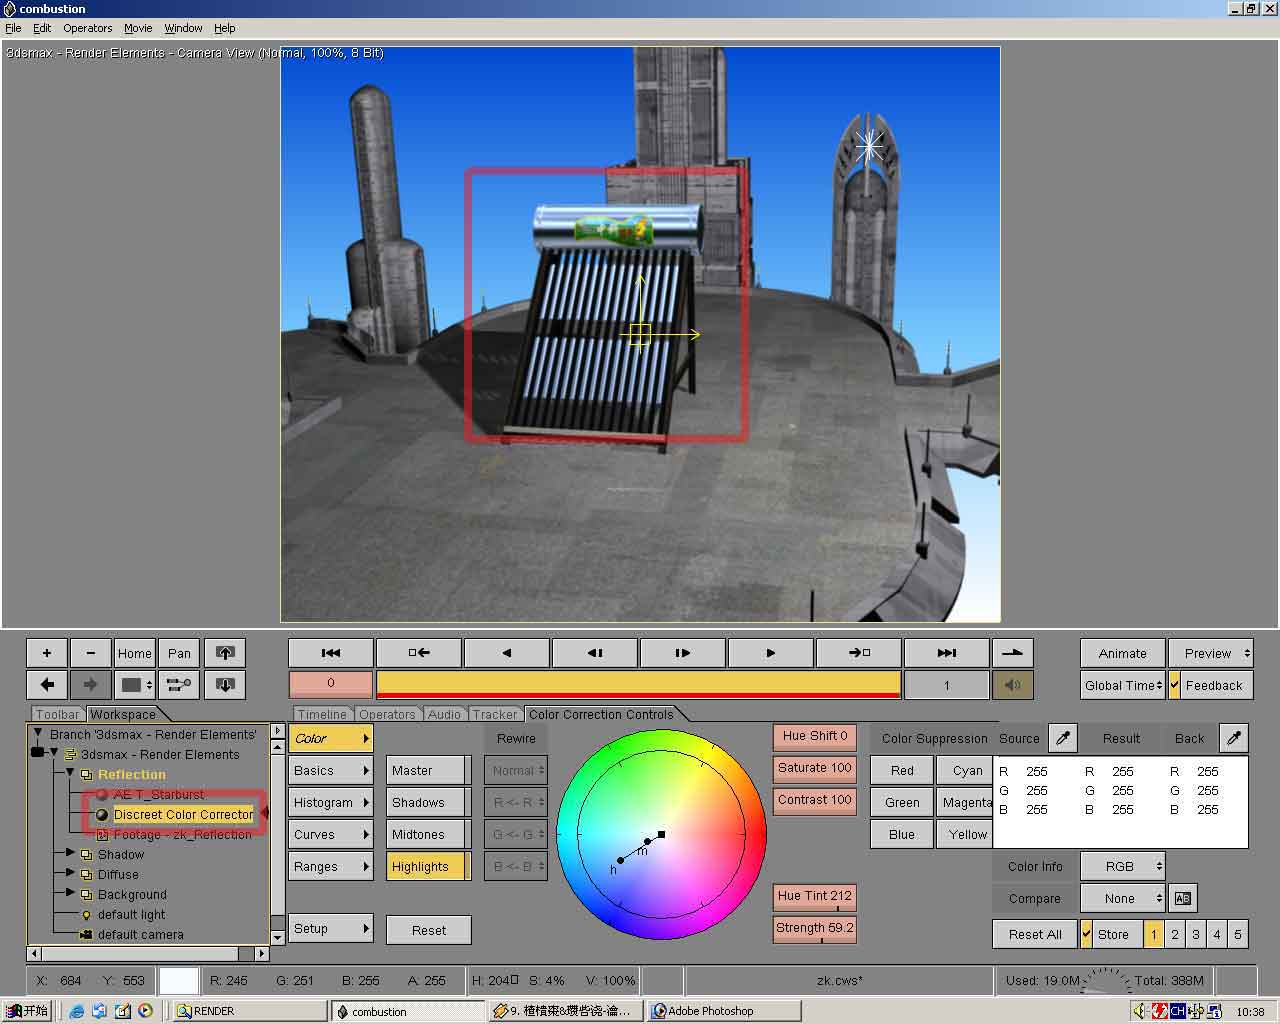The image size is (1280, 1024).
Task: Open the Global Time dropdown
Action: click(x=1123, y=685)
